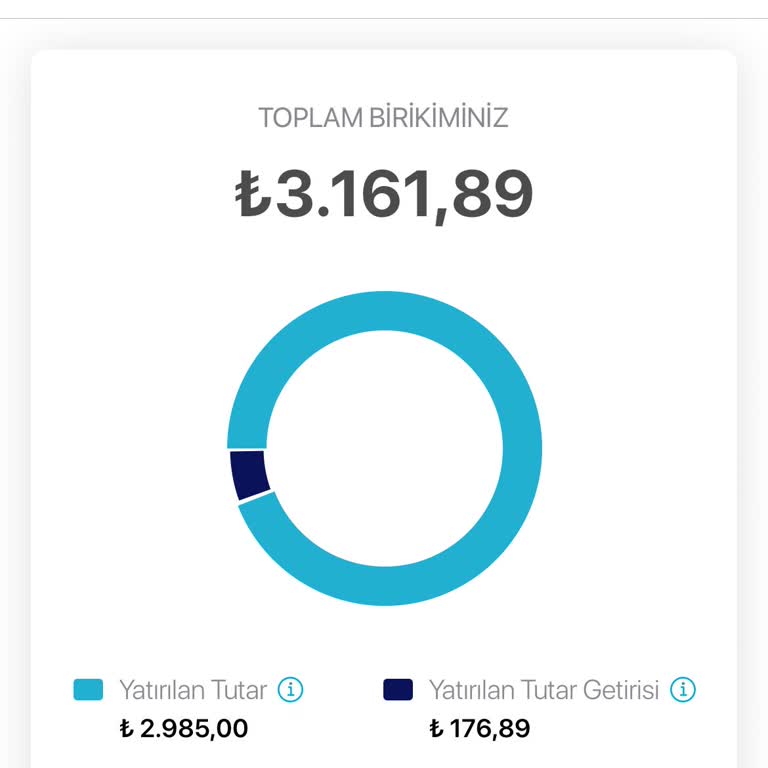Image resolution: width=768 pixels, height=768 pixels.
Task: Click empty card space right of the donut chart
Action: pyautogui.click(x=637, y=449)
